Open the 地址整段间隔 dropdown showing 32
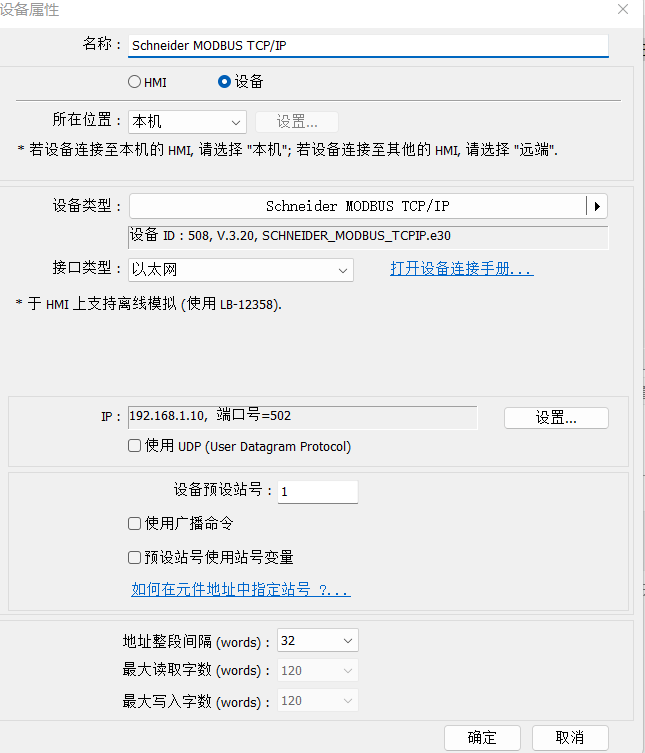The width and height of the screenshot is (645, 753). pos(317,641)
